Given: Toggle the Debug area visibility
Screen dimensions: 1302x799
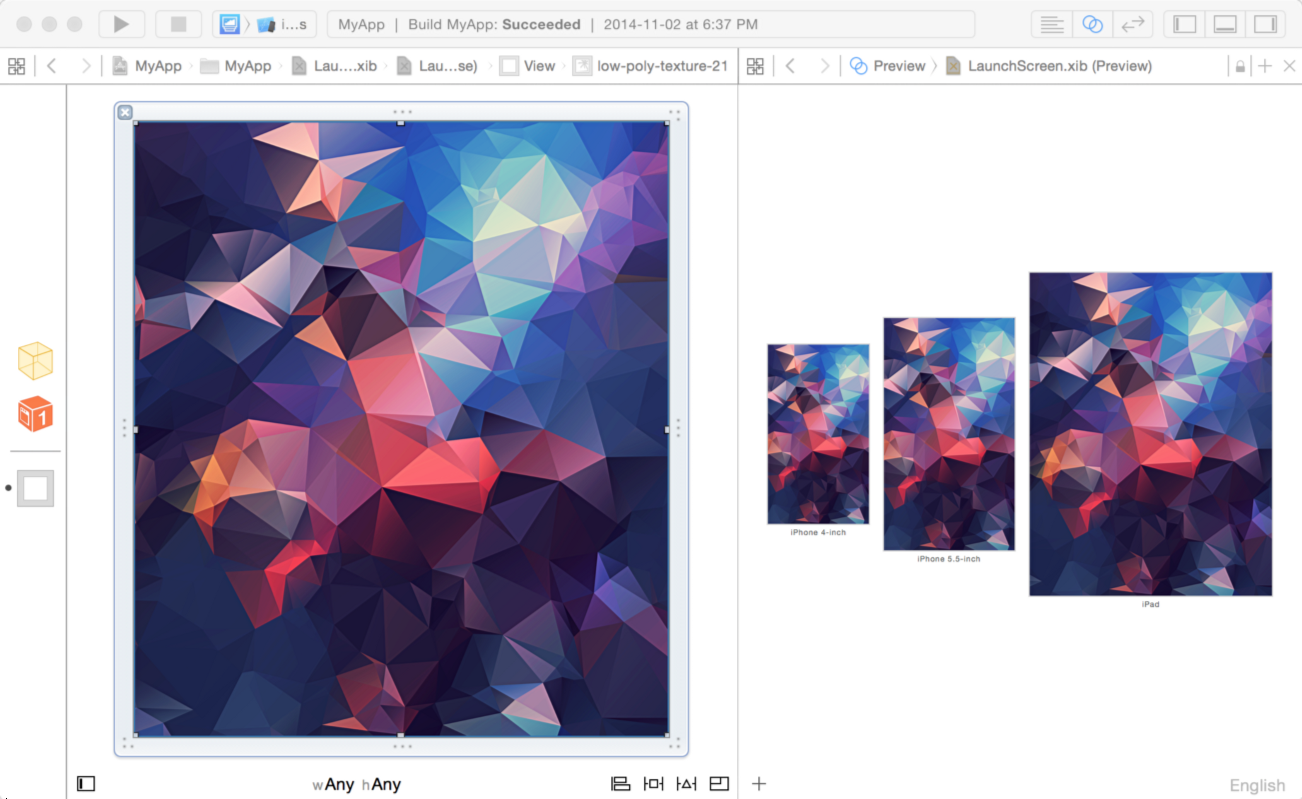Looking at the screenshot, I should (1225, 24).
